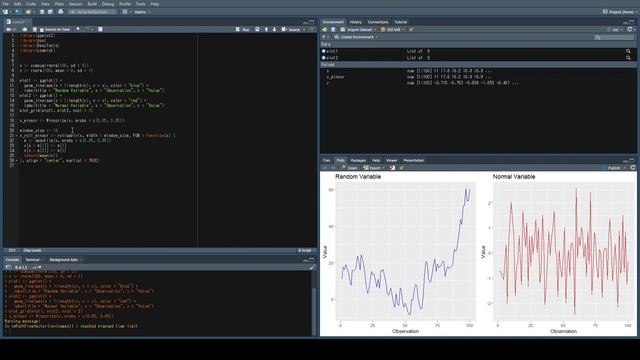Click the Source button in editor
Viewport: 640px width, 360px height.
click(x=291, y=29)
